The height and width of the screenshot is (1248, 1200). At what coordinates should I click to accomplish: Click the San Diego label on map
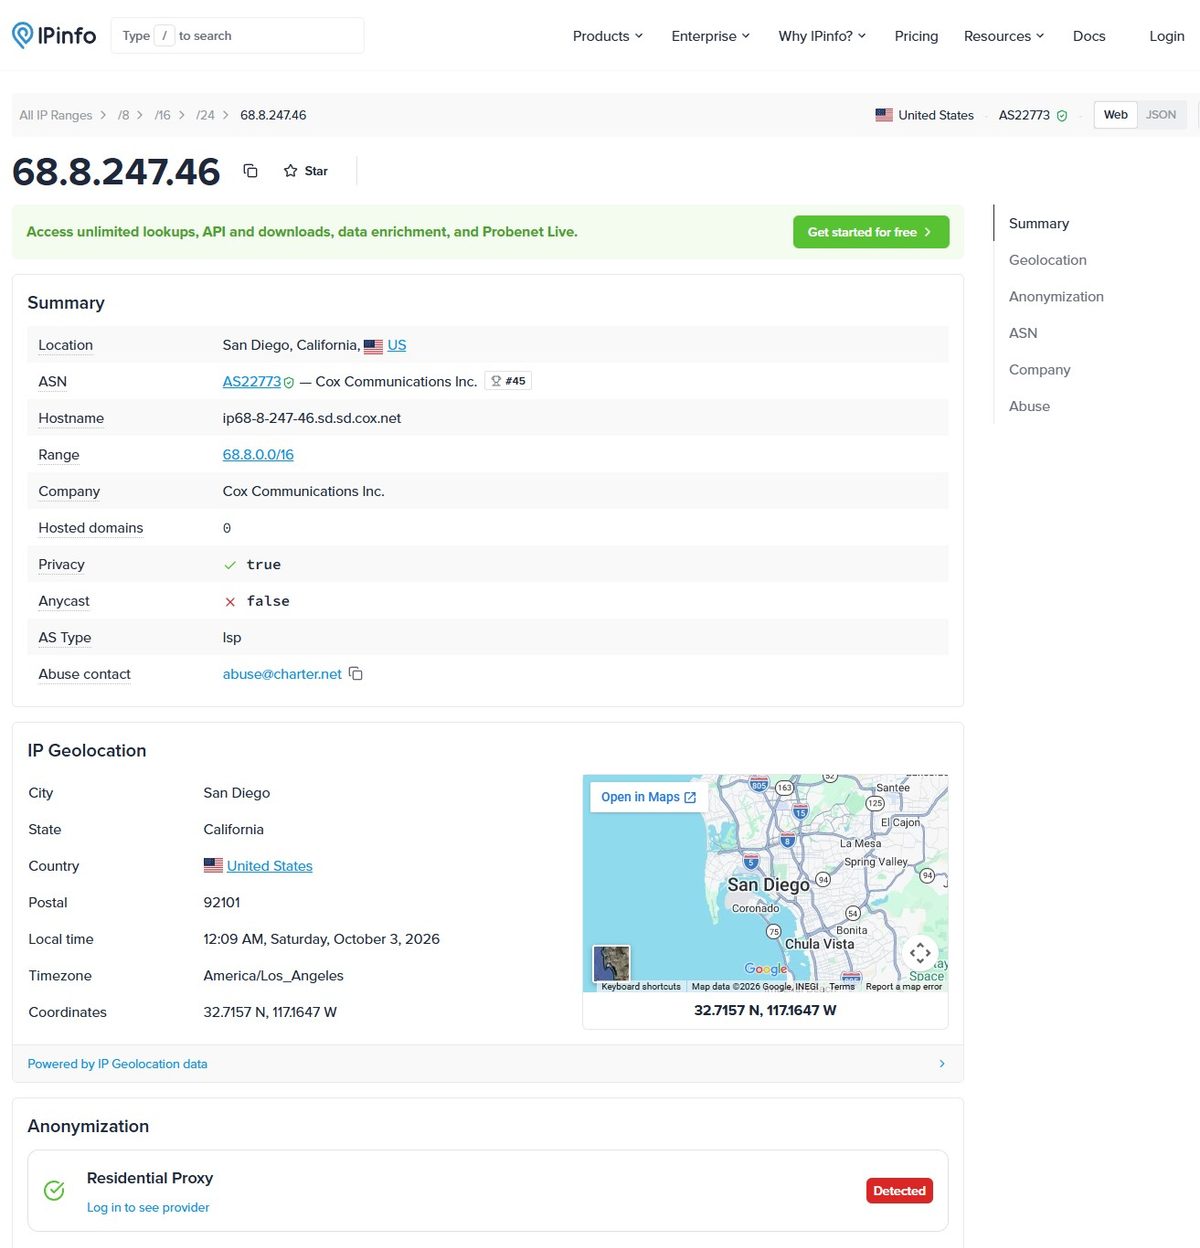point(768,885)
